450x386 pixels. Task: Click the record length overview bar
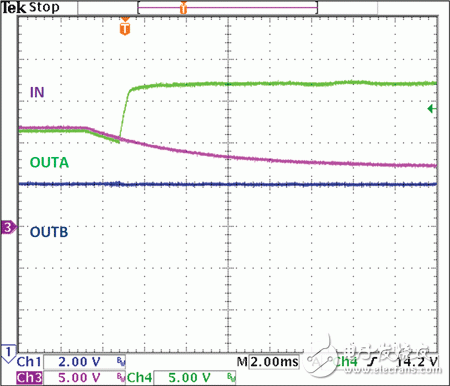228,8
